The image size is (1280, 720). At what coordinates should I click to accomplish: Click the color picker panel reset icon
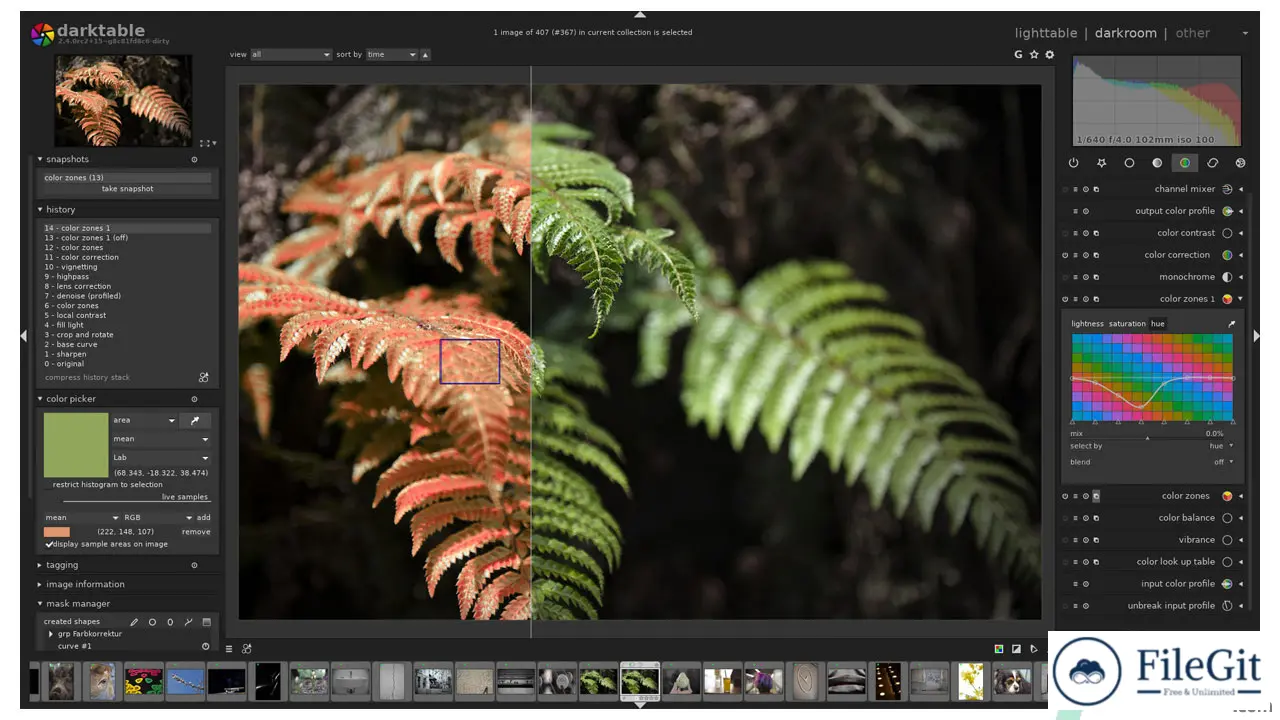[194, 399]
